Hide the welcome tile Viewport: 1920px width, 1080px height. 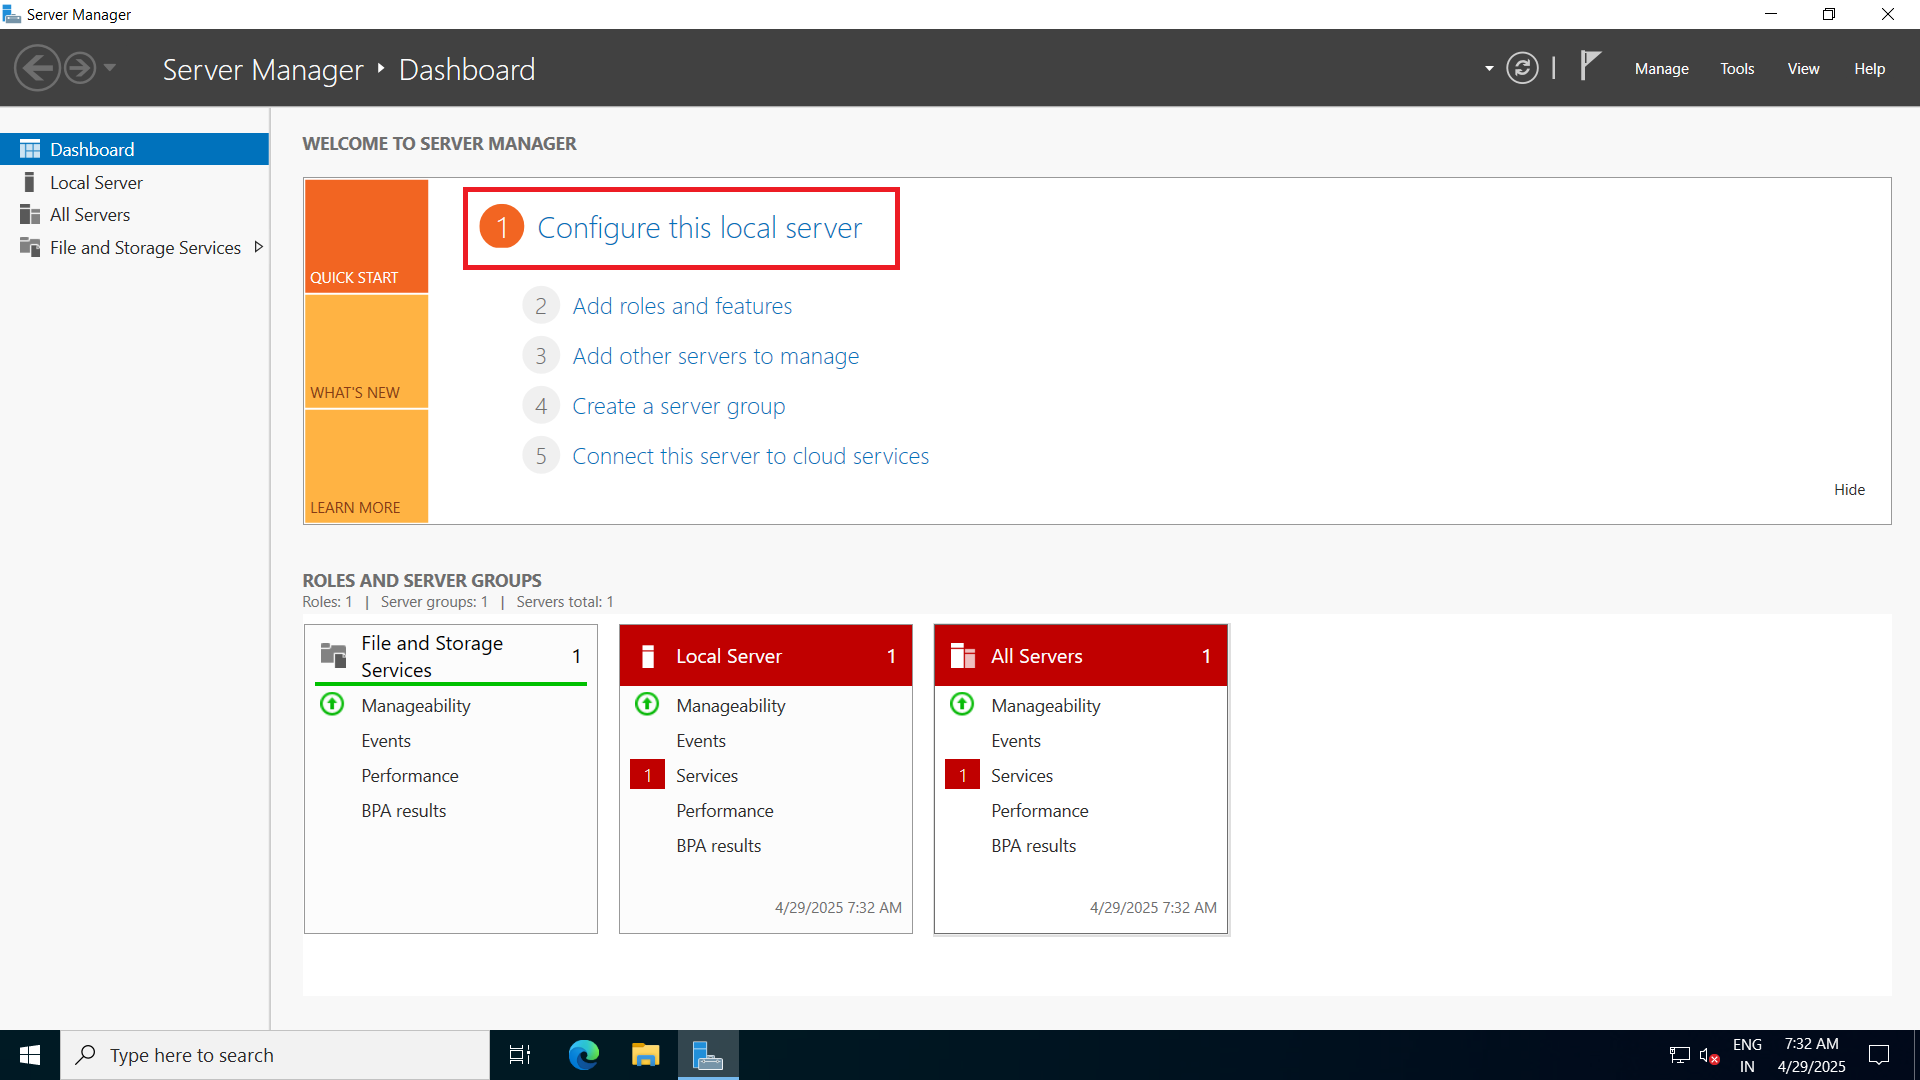[1849, 489]
